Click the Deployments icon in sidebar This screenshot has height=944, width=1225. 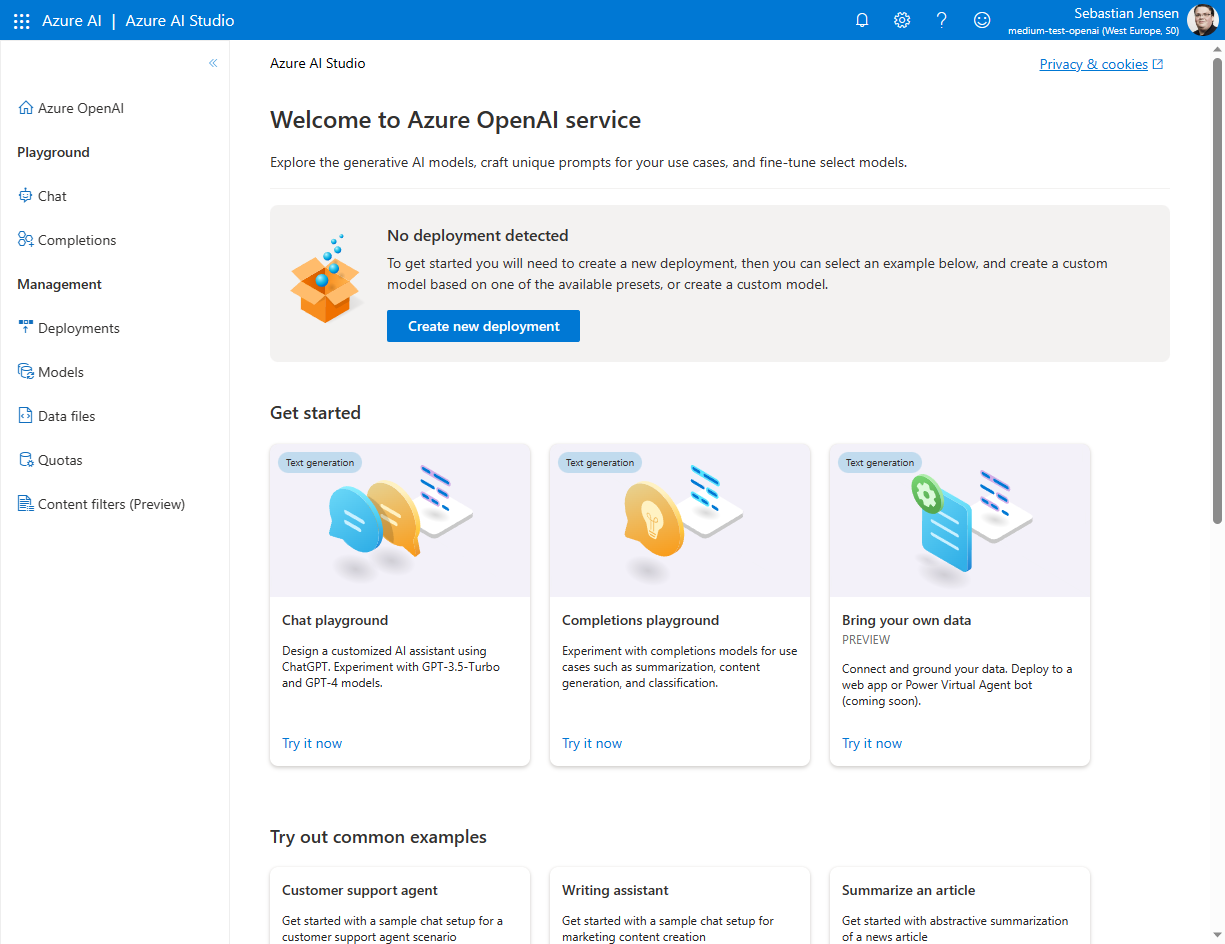point(26,328)
